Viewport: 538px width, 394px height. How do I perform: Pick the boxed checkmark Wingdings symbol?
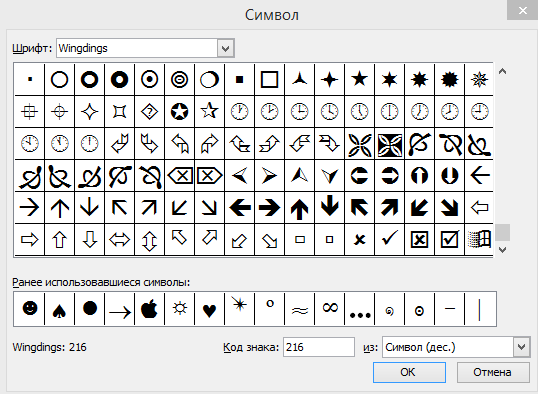[449, 239]
